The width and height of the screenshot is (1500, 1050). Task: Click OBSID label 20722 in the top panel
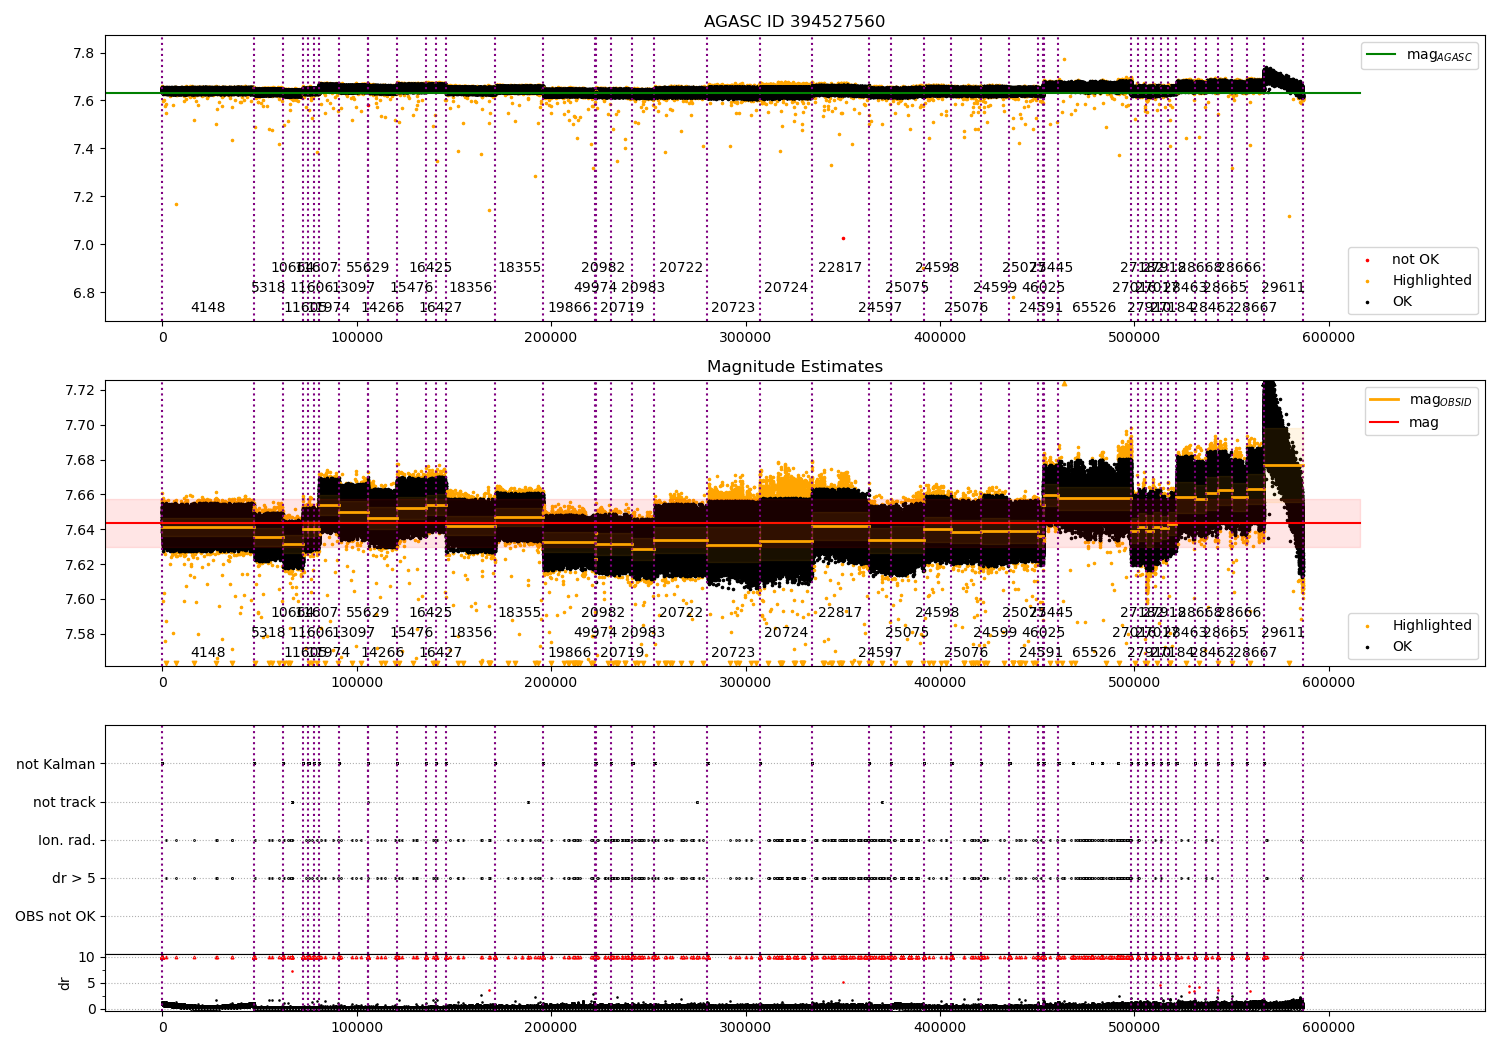[681, 267]
